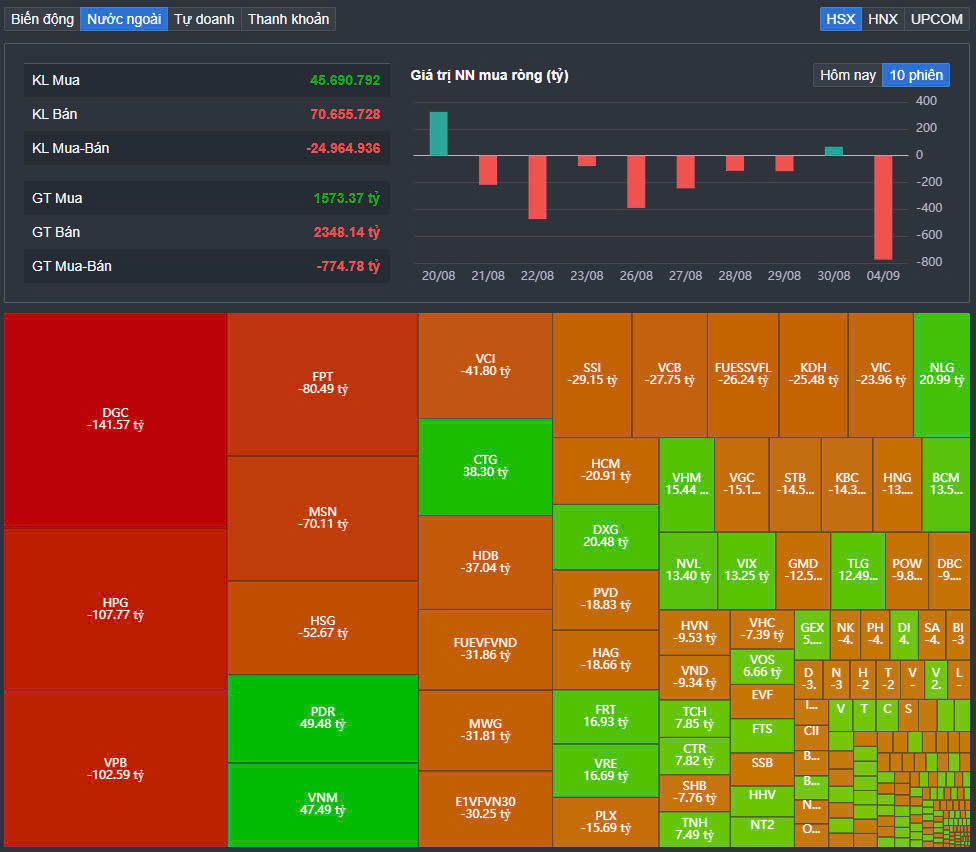Open the HCM treemap tile
This screenshot has height=852, width=976.
click(x=606, y=470)
